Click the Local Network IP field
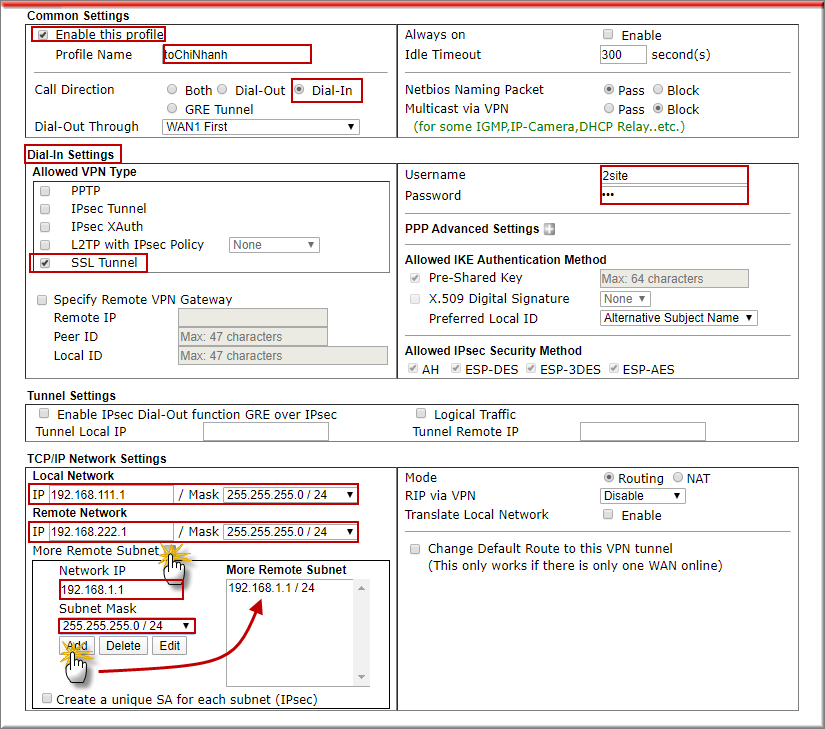Image resolution: width=825 pixels, height=729 pixels. [112, 494]
